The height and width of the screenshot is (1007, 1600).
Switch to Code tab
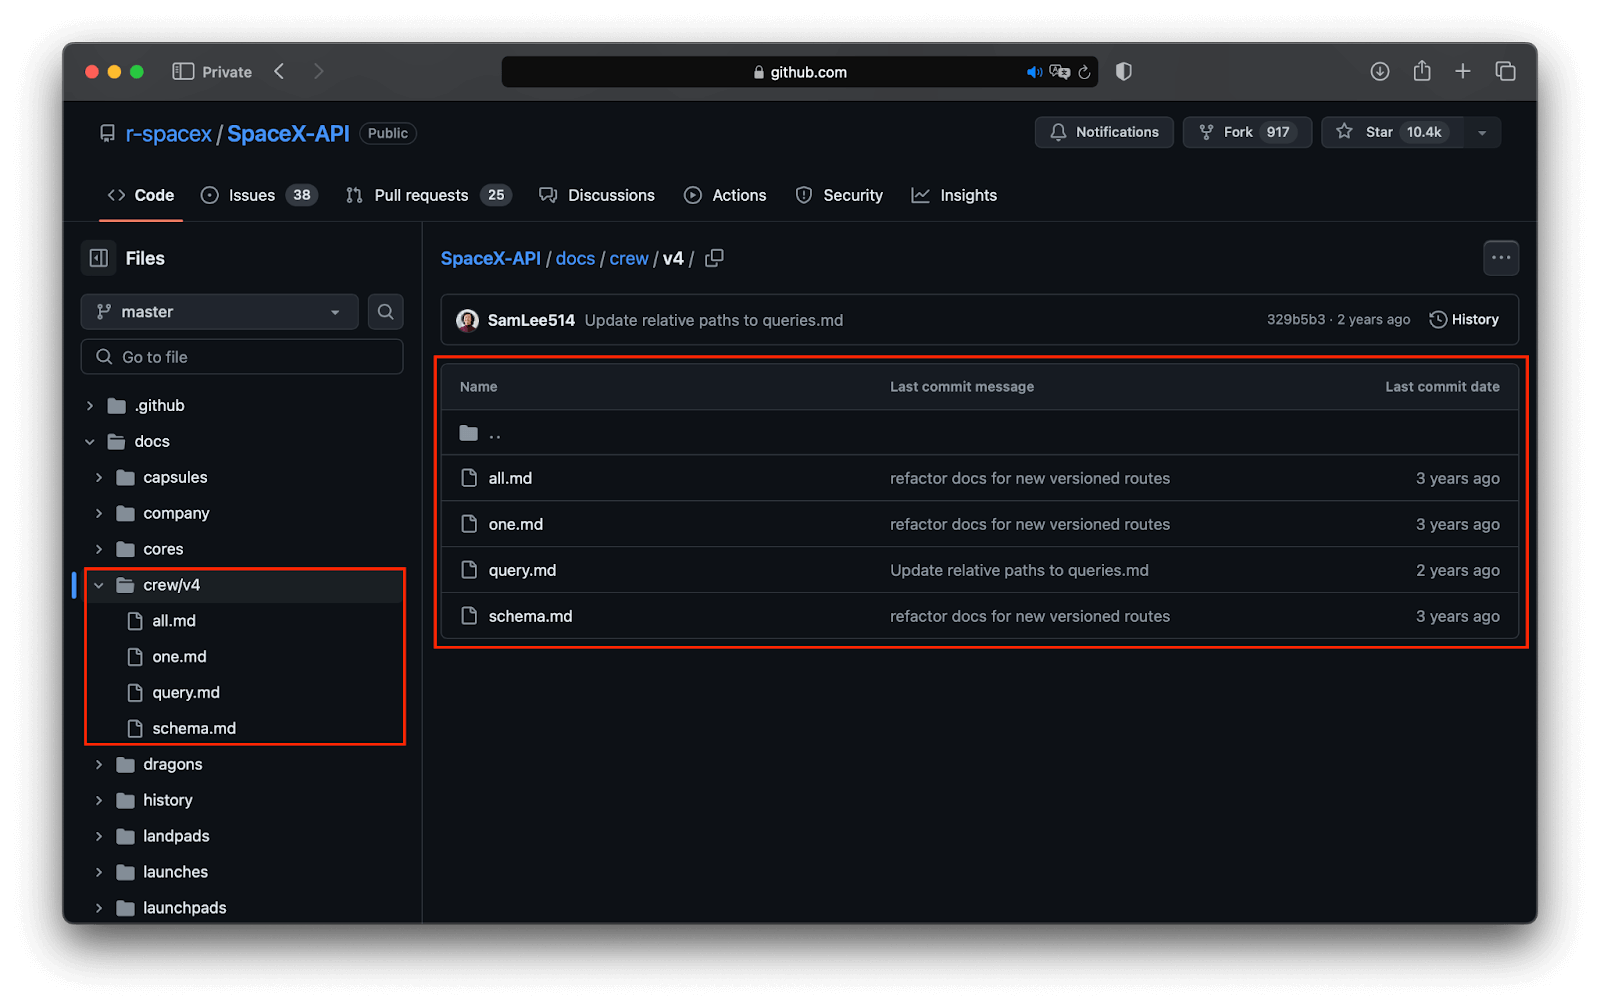pos(141,196)
